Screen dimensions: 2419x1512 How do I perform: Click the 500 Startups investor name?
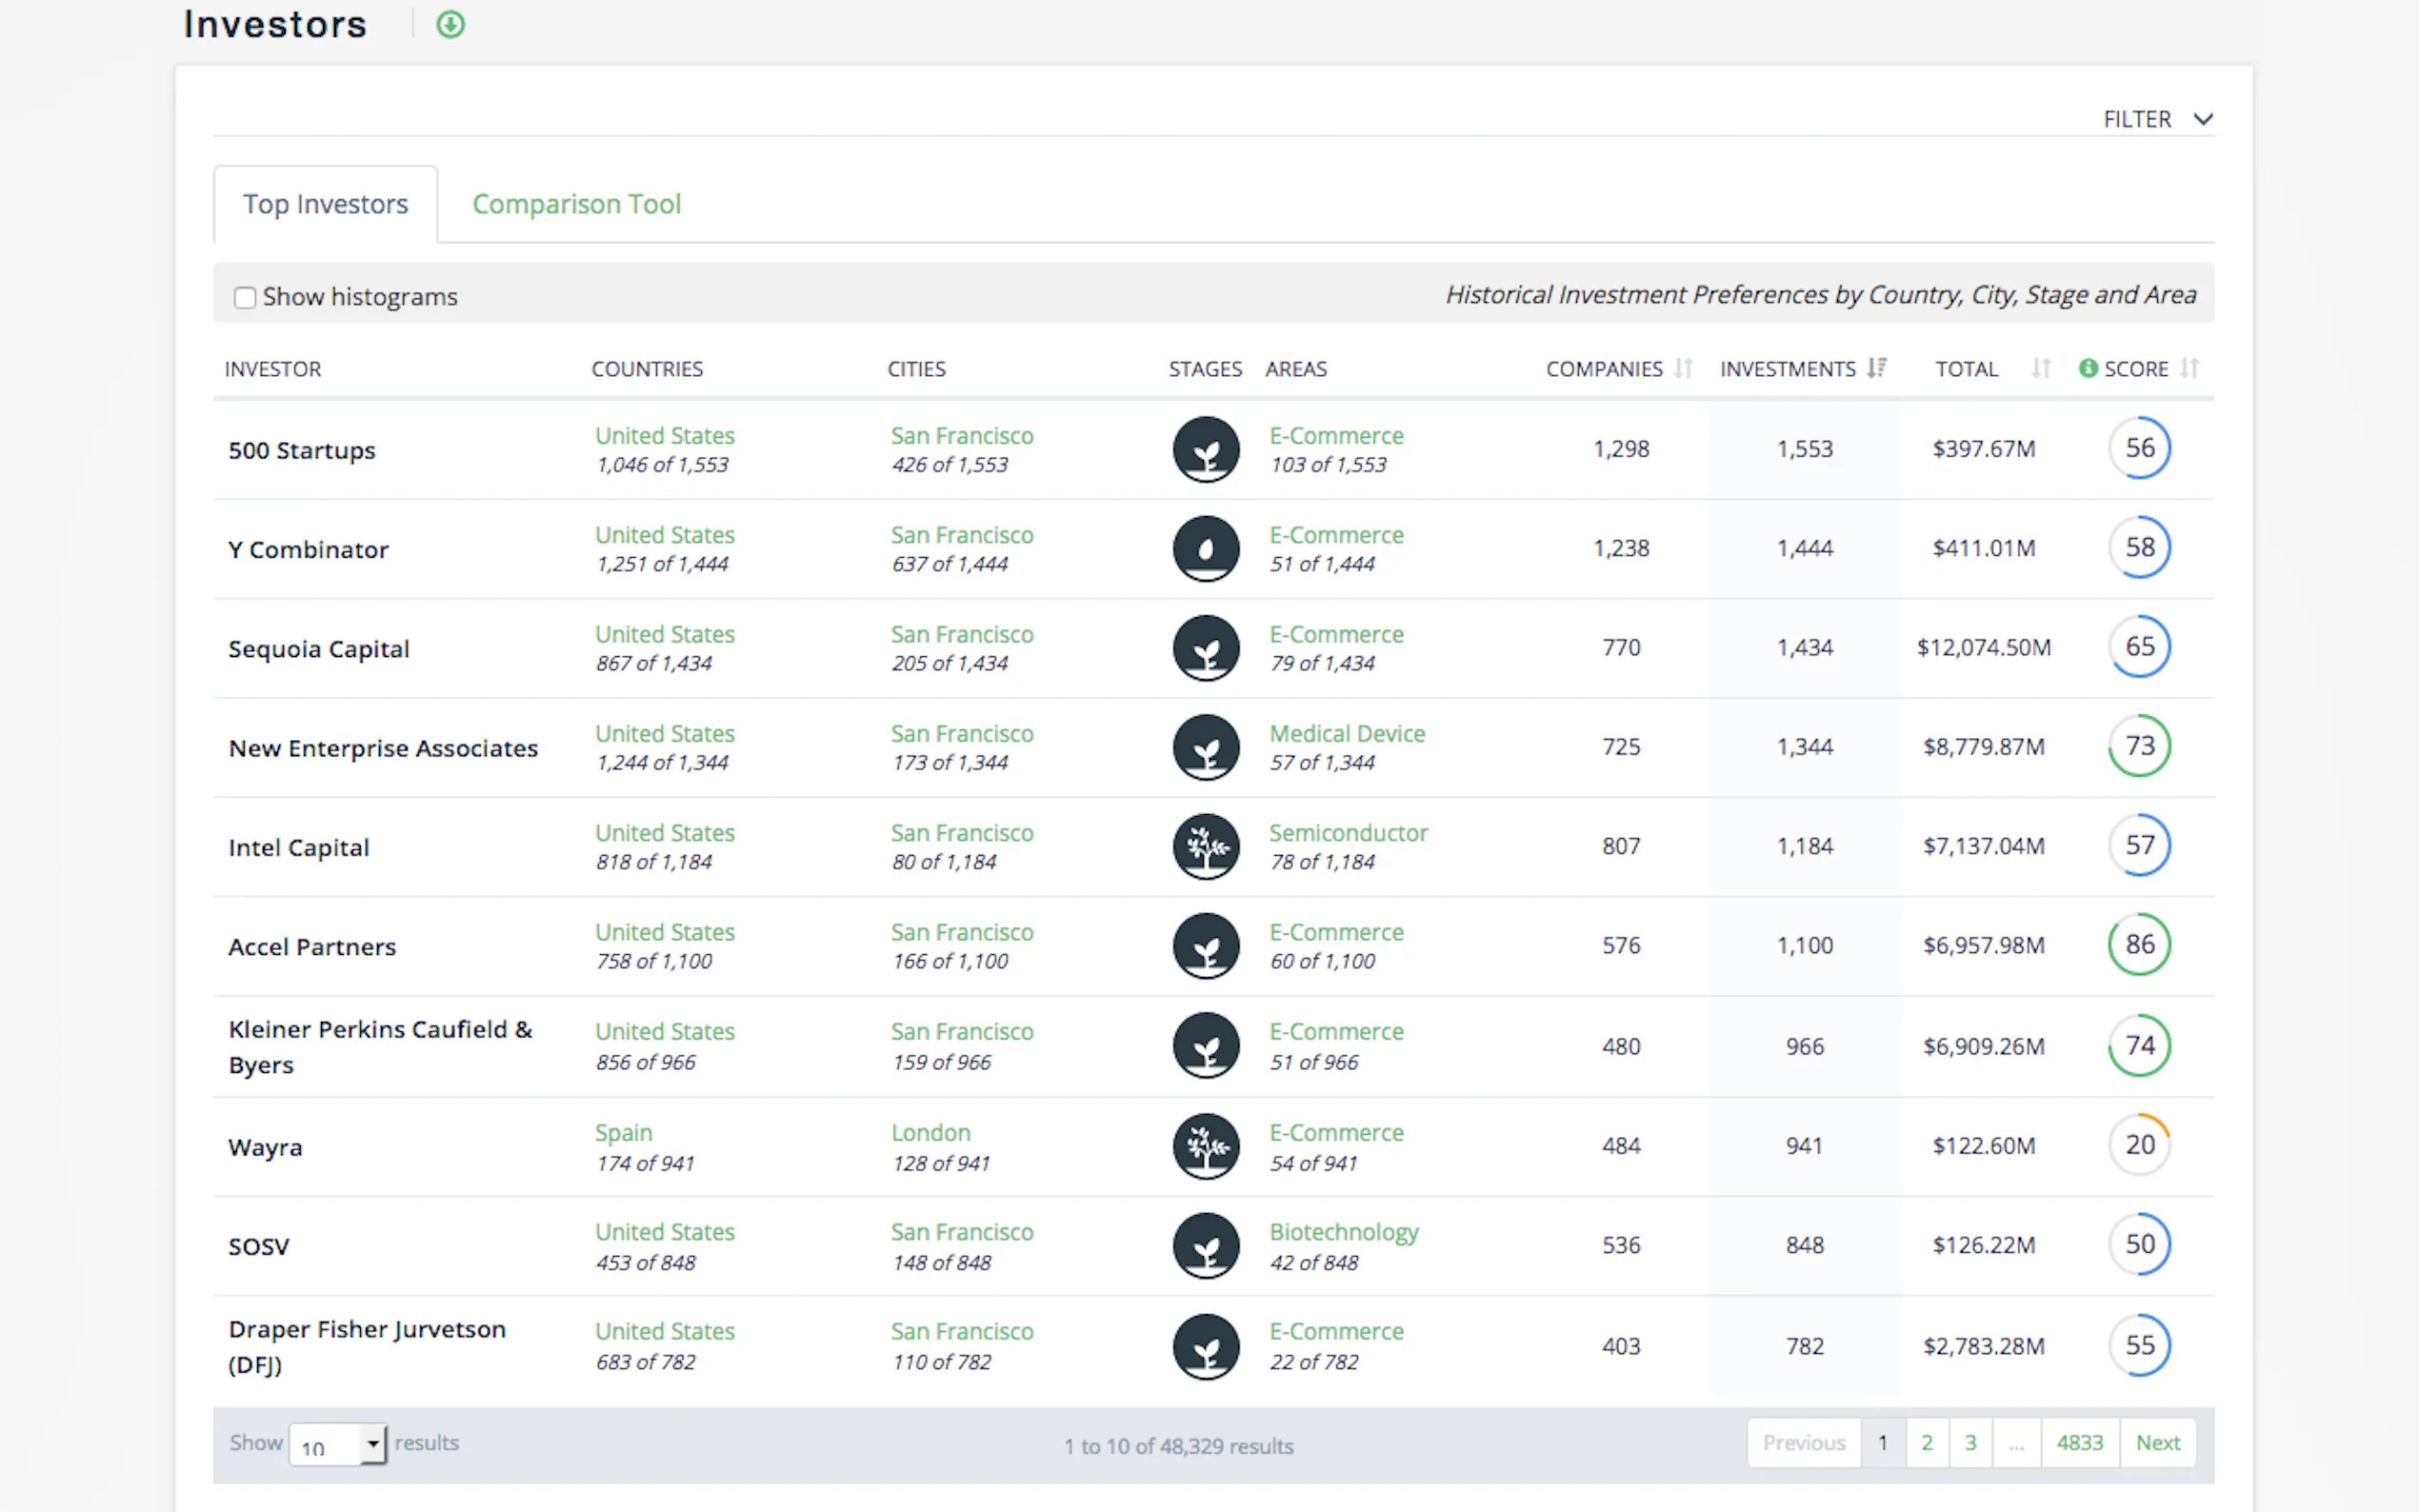[302, 450]
